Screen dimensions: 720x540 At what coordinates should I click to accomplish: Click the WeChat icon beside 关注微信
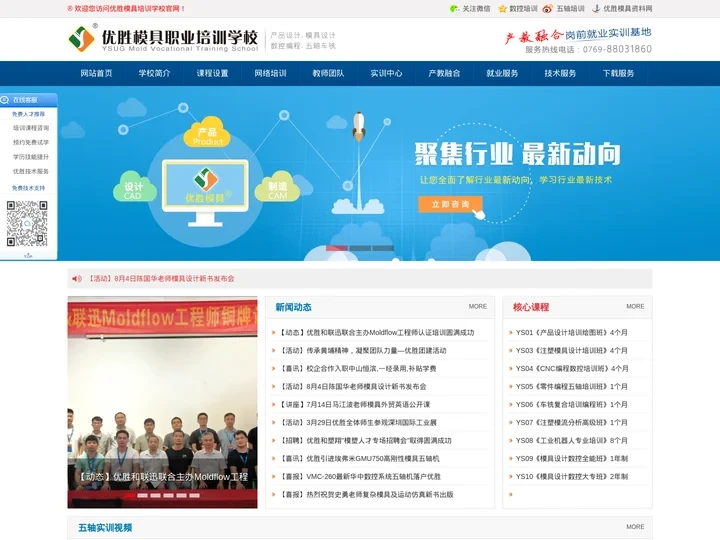pos(454,8)
